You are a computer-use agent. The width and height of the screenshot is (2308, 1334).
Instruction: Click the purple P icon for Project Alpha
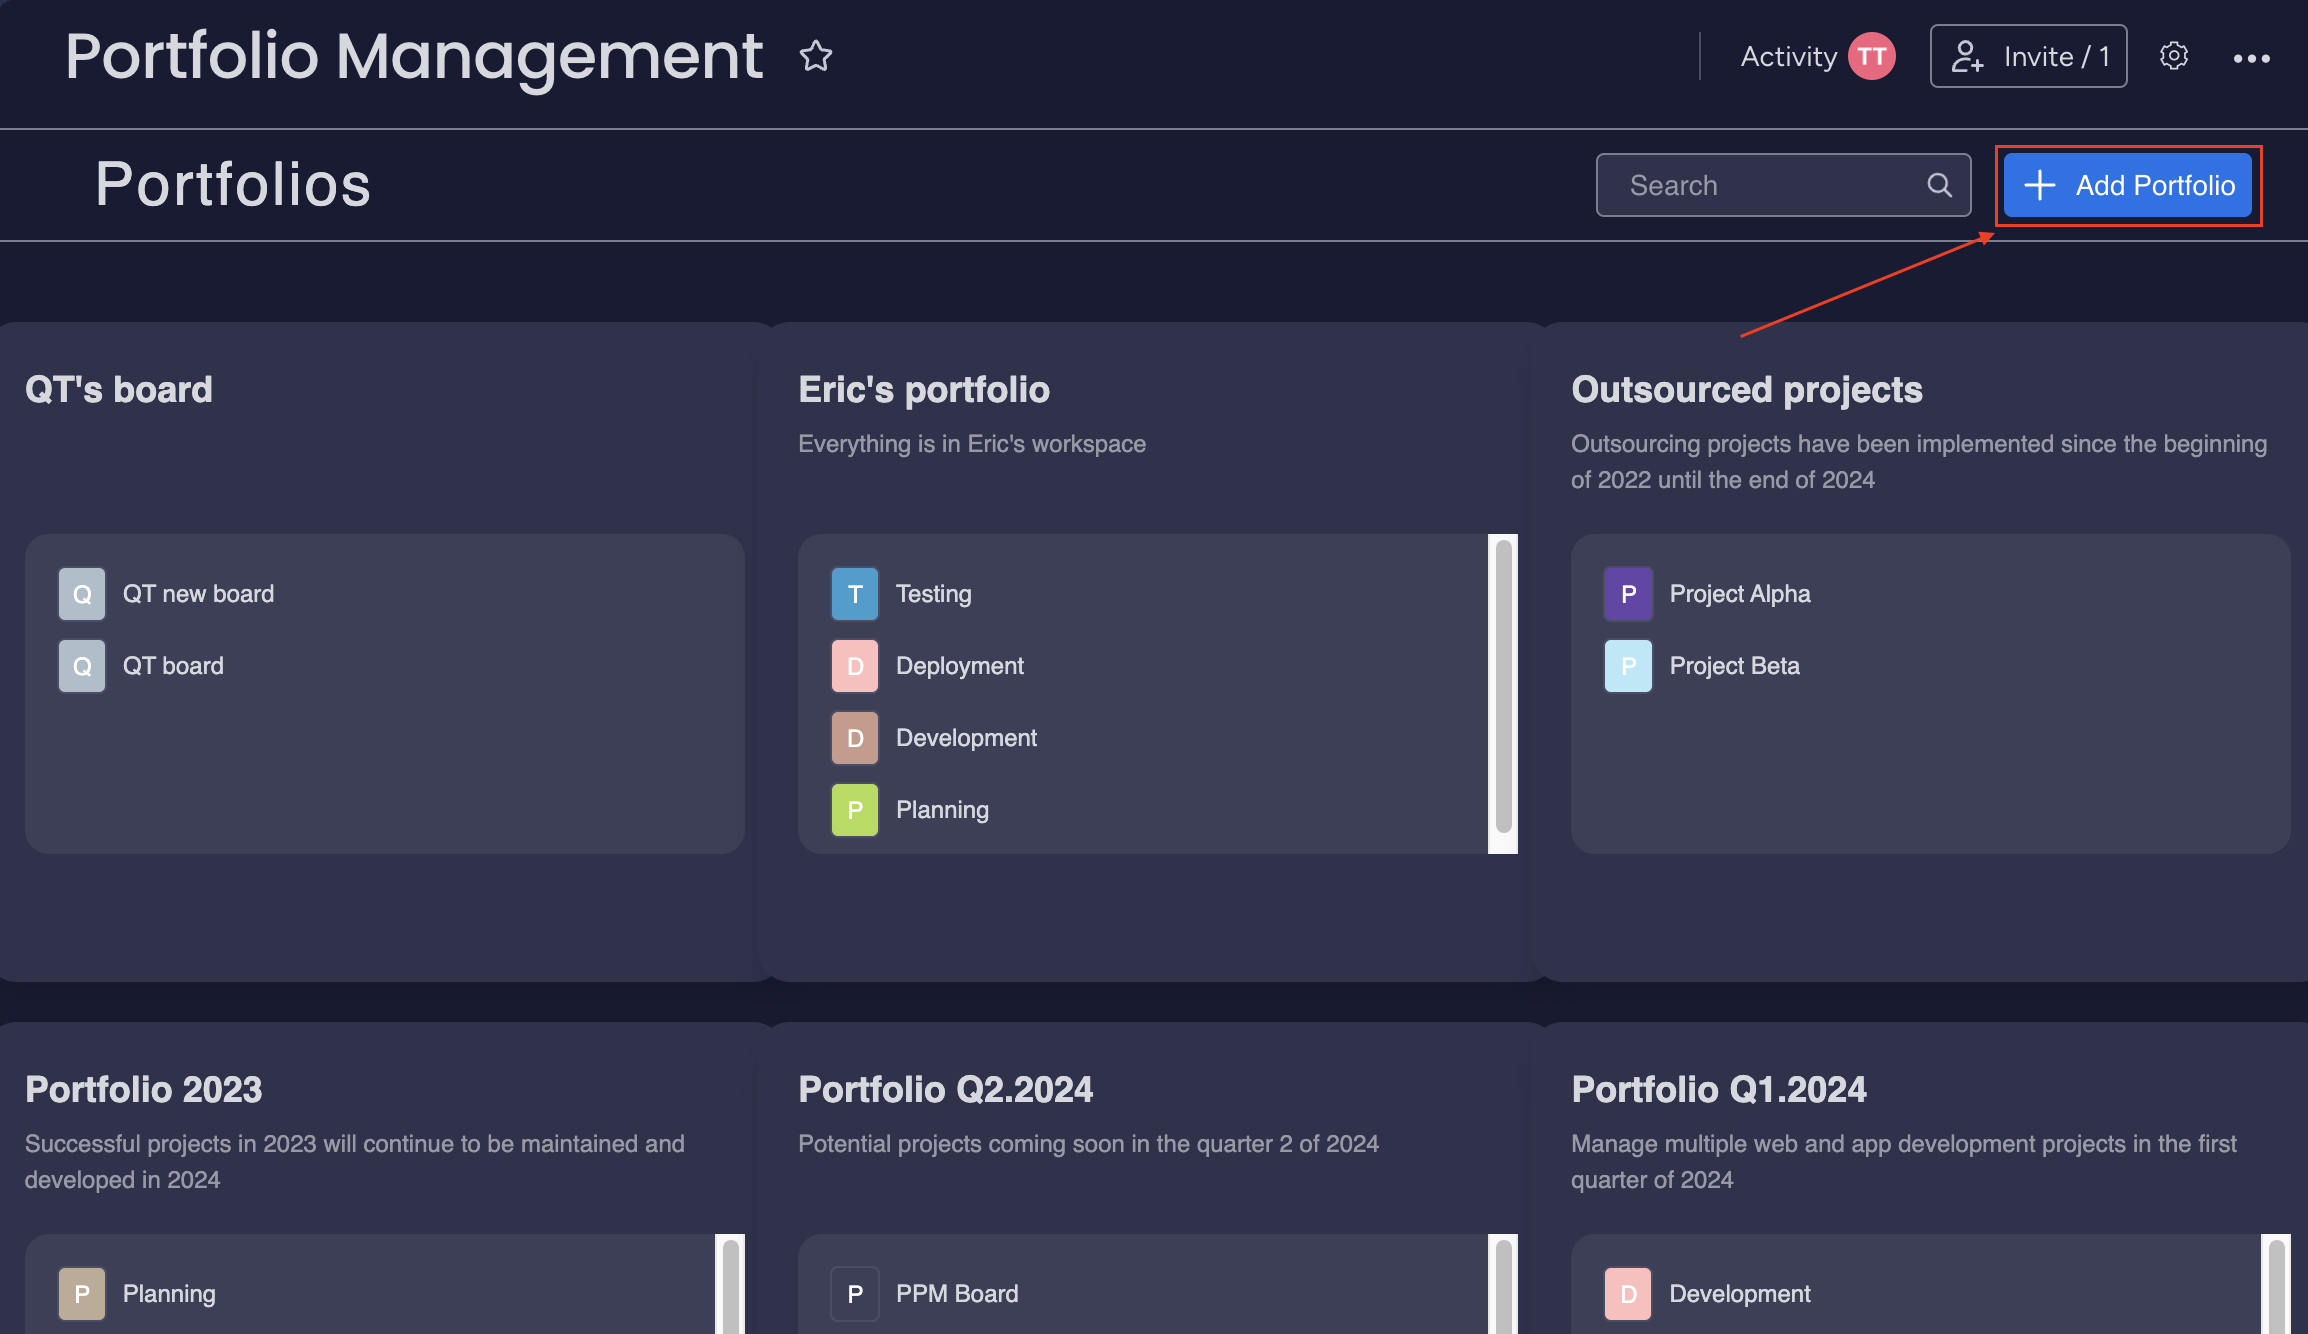1627,594
